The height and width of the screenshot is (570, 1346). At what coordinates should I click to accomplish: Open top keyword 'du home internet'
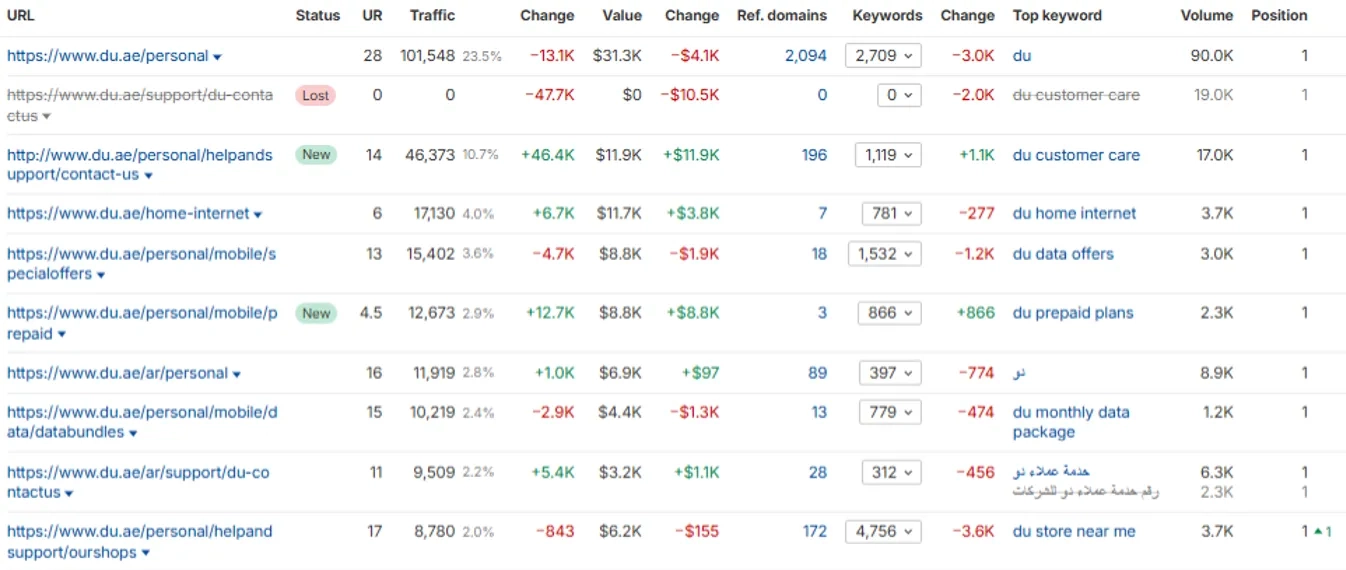coord(1075,213)
